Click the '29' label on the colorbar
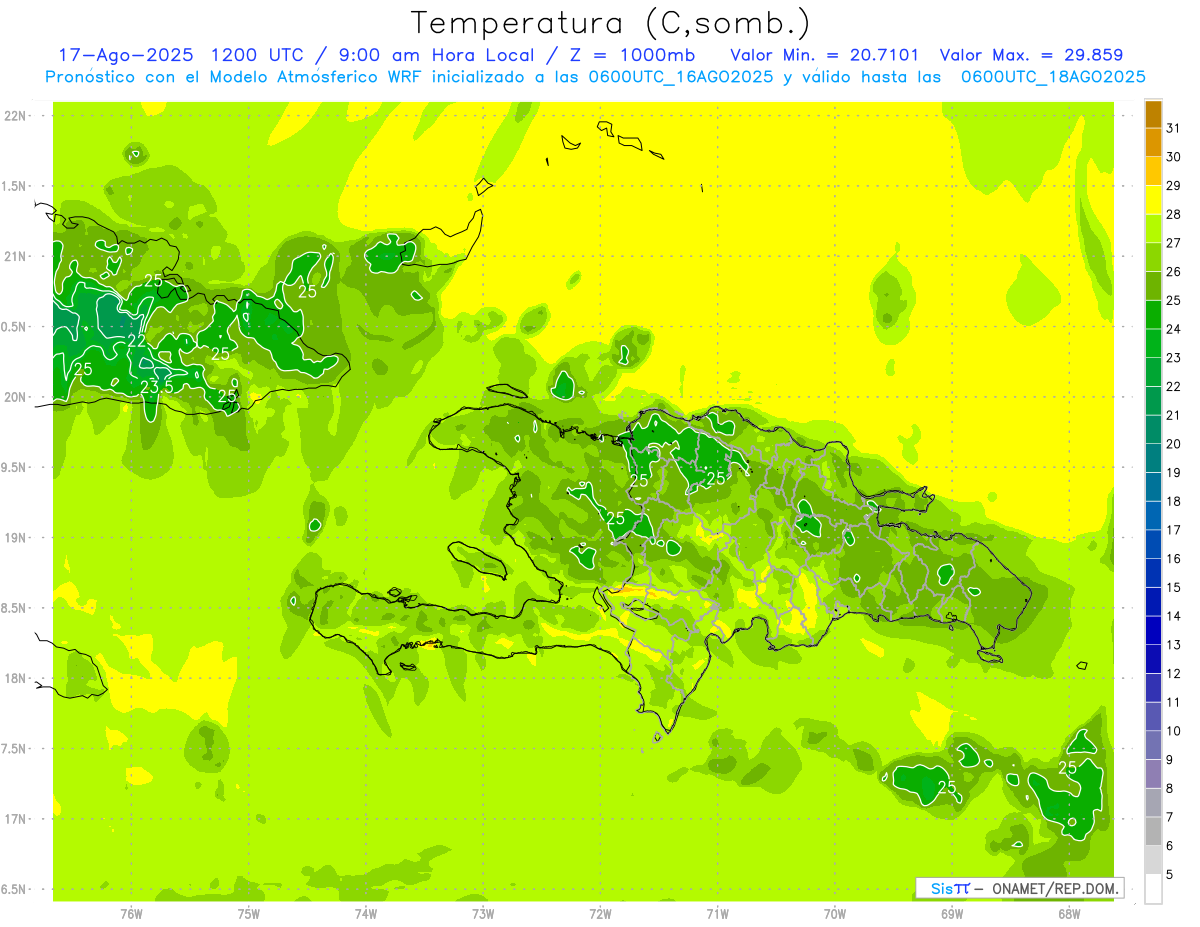The width and height of the screenshot is (1200, 927). click(1174, 185)
